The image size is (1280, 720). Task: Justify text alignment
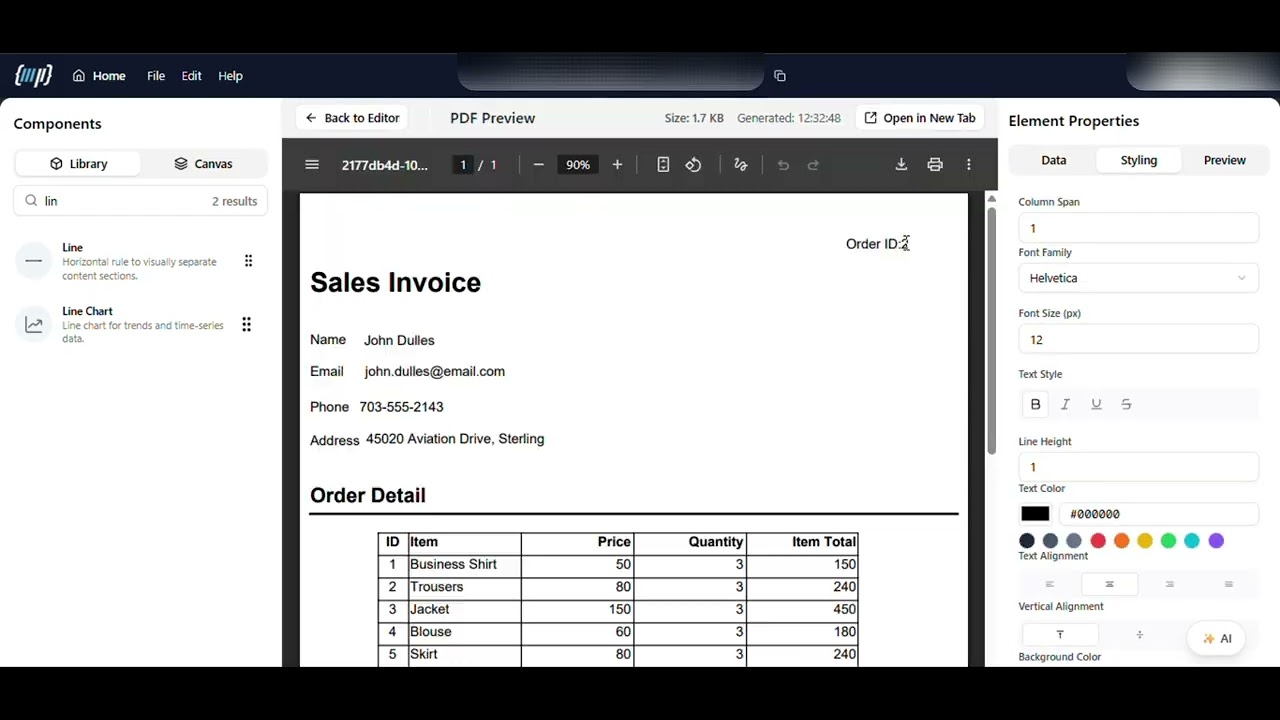1228,584
